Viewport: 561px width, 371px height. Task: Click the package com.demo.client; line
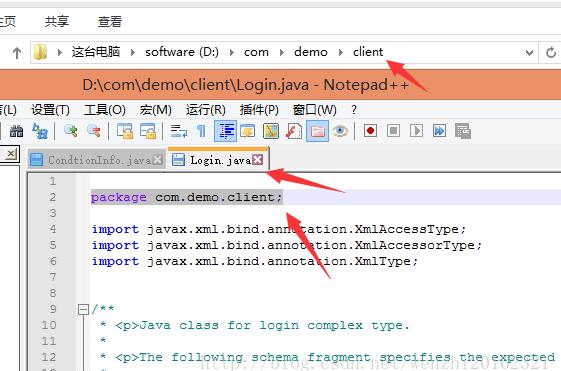pos(187,197)
